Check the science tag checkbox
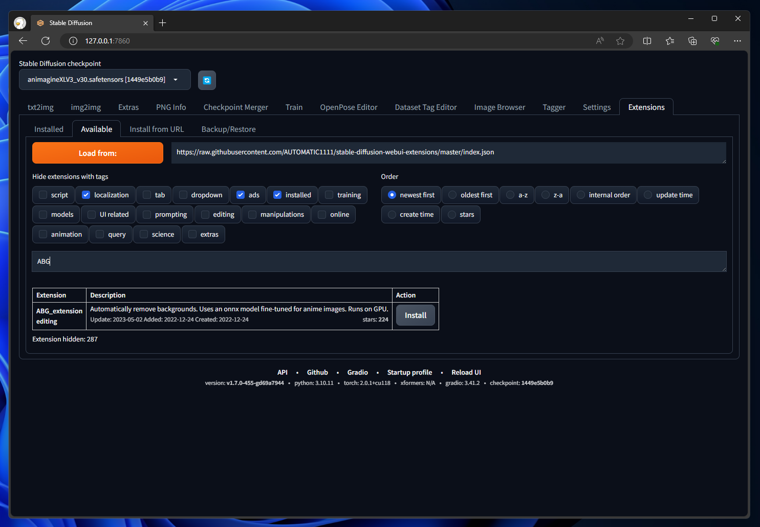This screenshot has height=527, width=760. click(143, 234)
